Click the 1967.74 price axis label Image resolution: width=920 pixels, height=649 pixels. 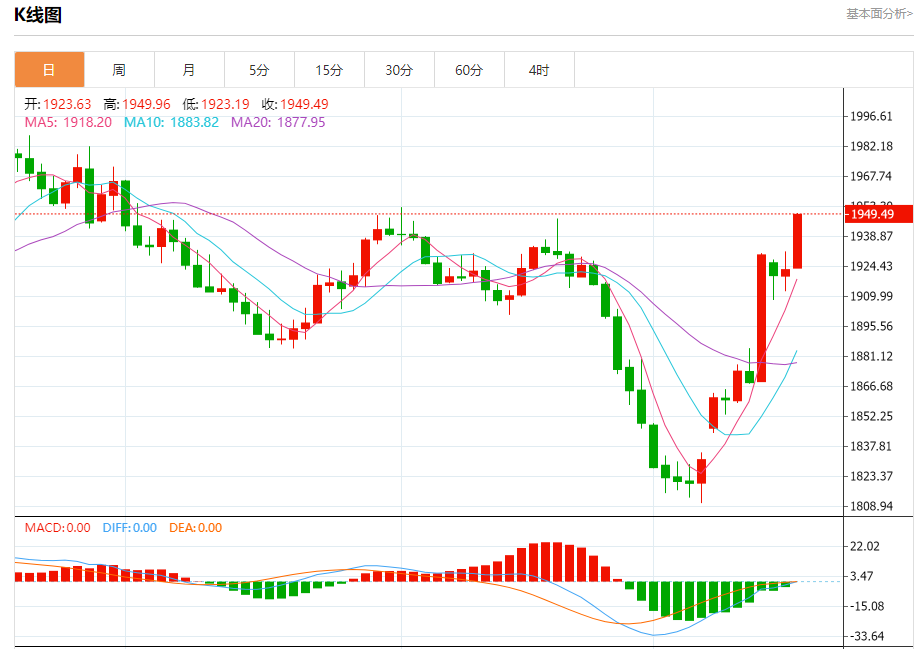click(871, 176)
